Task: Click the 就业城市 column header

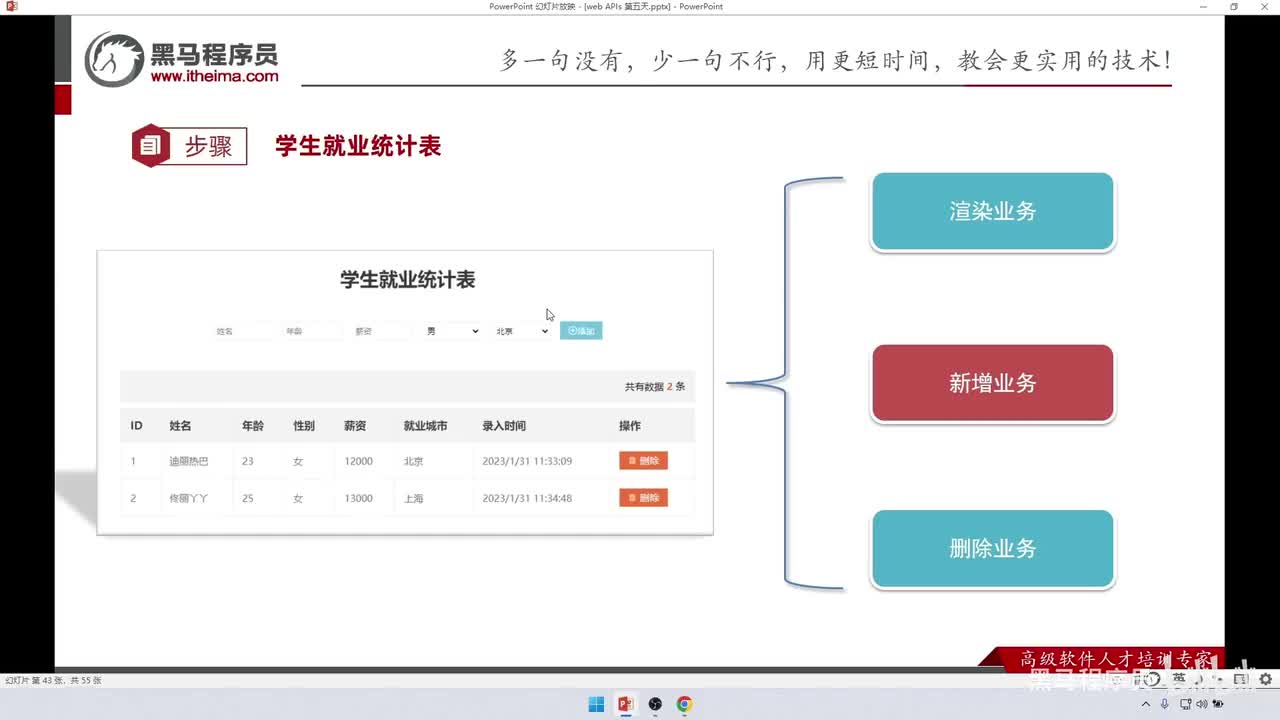Action: (425, 426)
